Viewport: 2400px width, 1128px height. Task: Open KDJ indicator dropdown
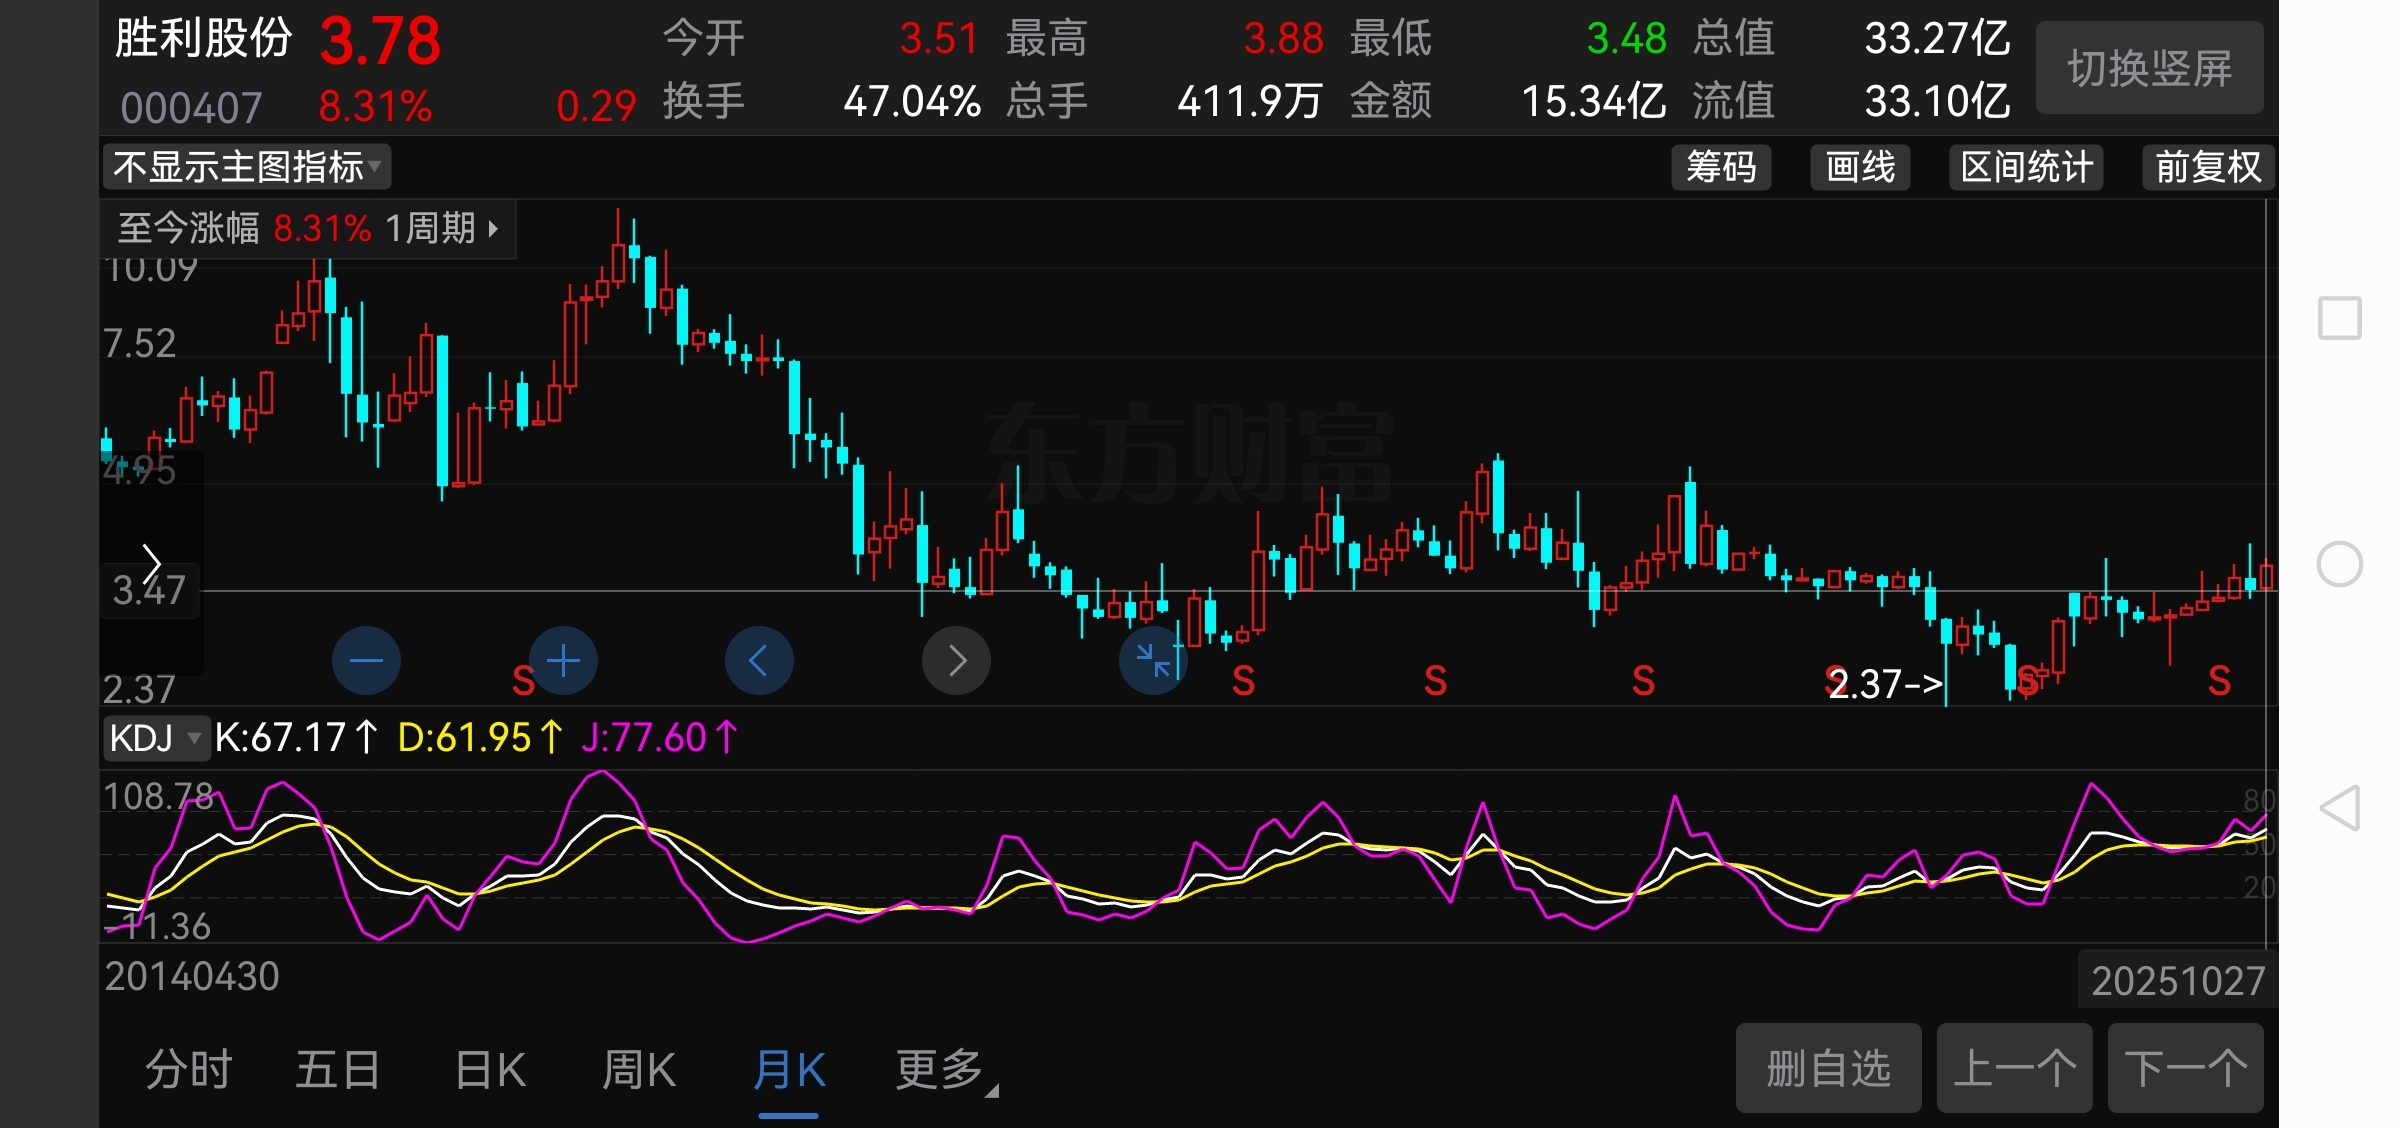[x=155, y=738]
